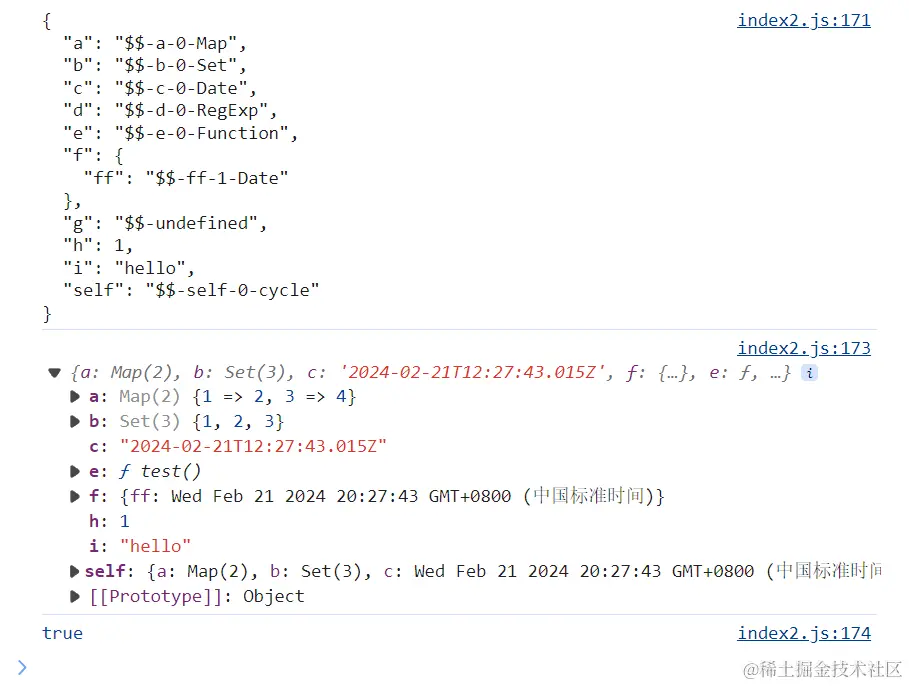
Task: Open the index2.js:173 source link
Action: (x=803, y=348)
